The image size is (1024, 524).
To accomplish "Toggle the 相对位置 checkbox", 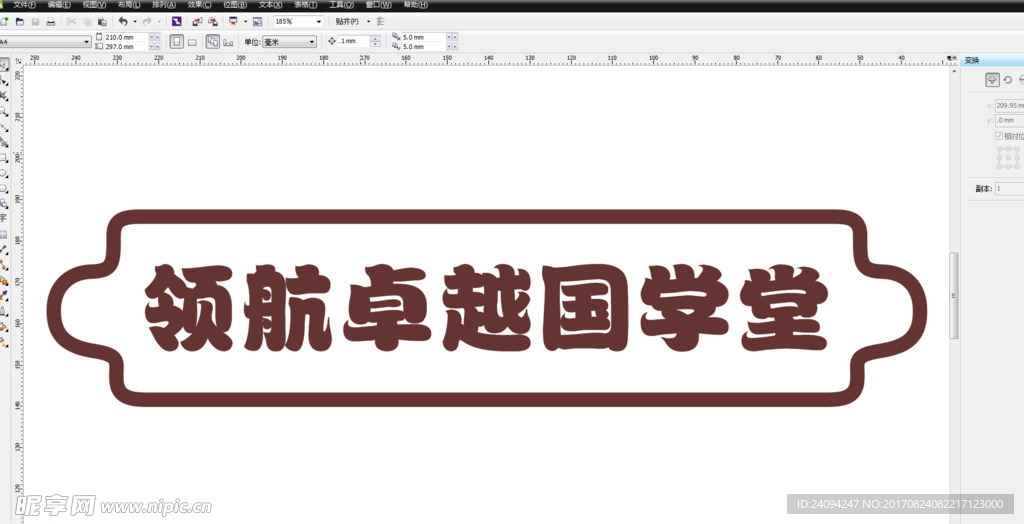I will point(999,136).
